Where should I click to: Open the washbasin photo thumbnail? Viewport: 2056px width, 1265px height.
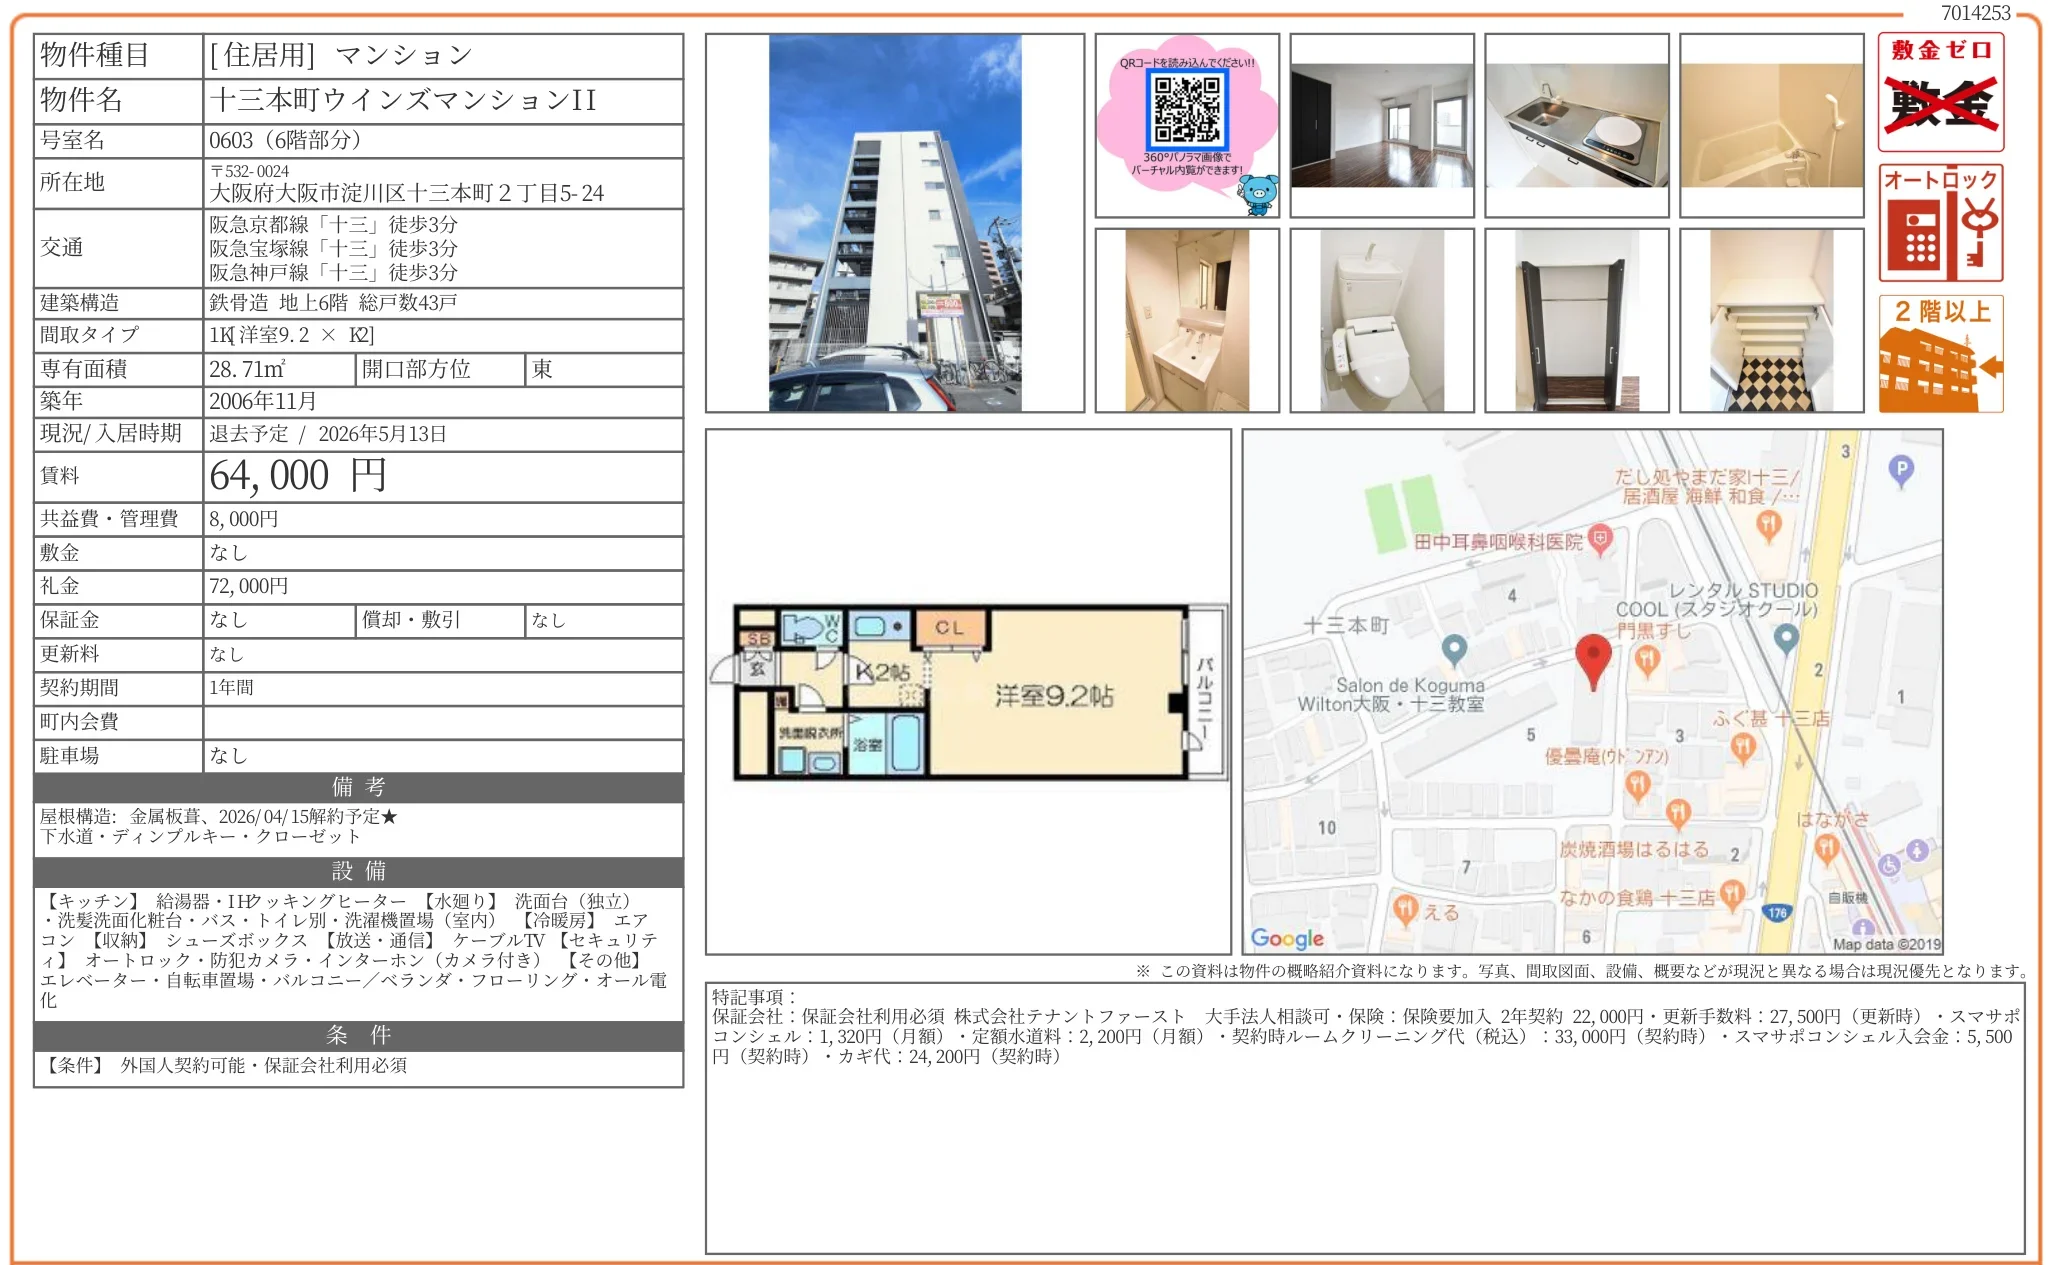[x=1186, y=321]
